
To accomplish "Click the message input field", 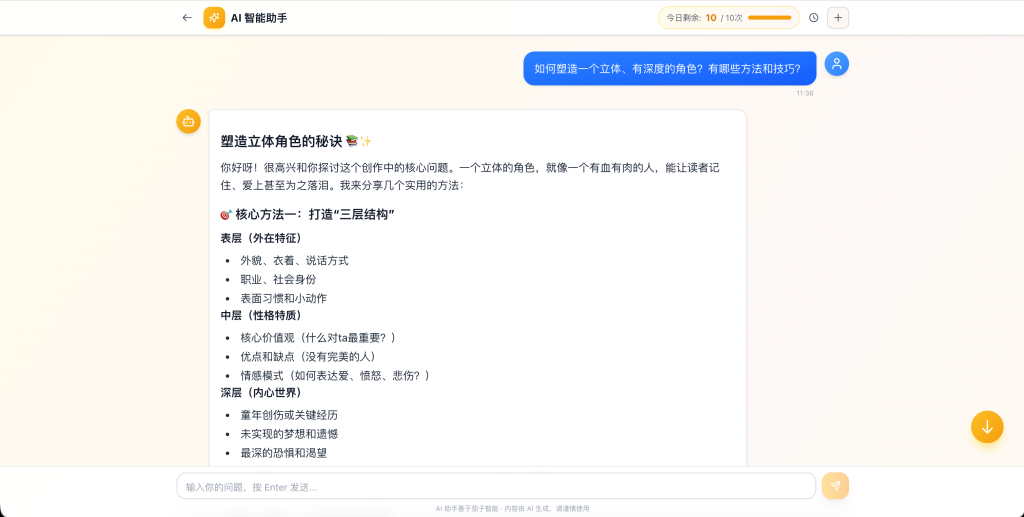I will (x=496, y=486).
